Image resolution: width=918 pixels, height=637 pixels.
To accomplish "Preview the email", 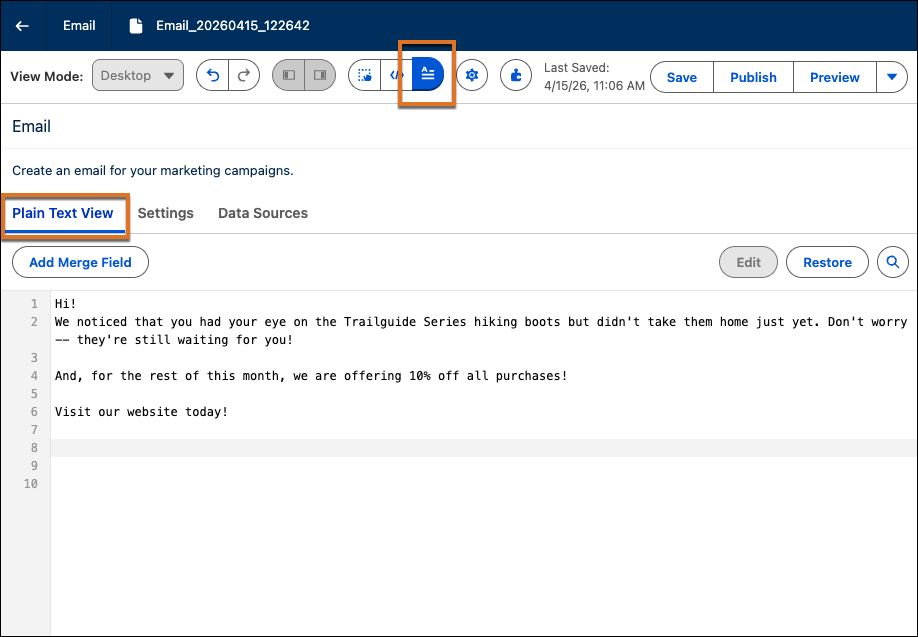I will (x=835, y=77).
